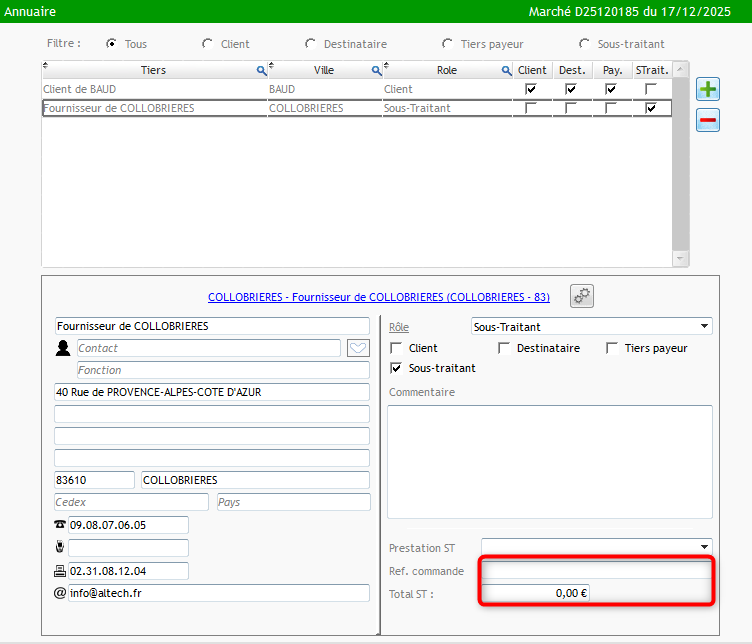Click the green plus add tiers icon
Screen dimensions: 752x644
click(x=708, y=90)
